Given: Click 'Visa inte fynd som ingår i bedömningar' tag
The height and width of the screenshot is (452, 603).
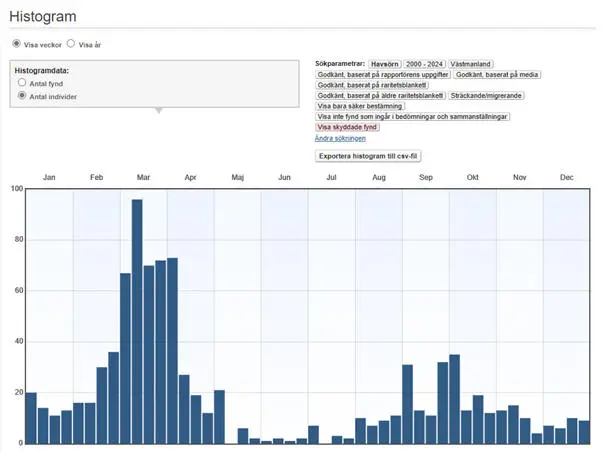Looking at the screenshot, I should (412, 117).
